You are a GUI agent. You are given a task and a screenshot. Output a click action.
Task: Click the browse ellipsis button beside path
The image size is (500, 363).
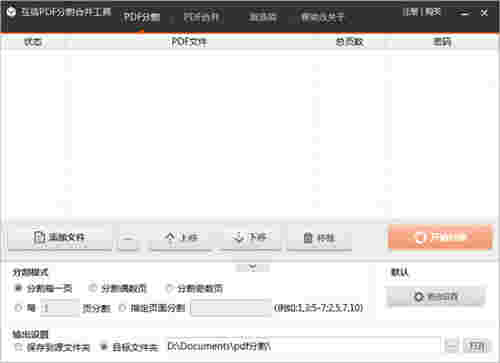coord(452,347)
